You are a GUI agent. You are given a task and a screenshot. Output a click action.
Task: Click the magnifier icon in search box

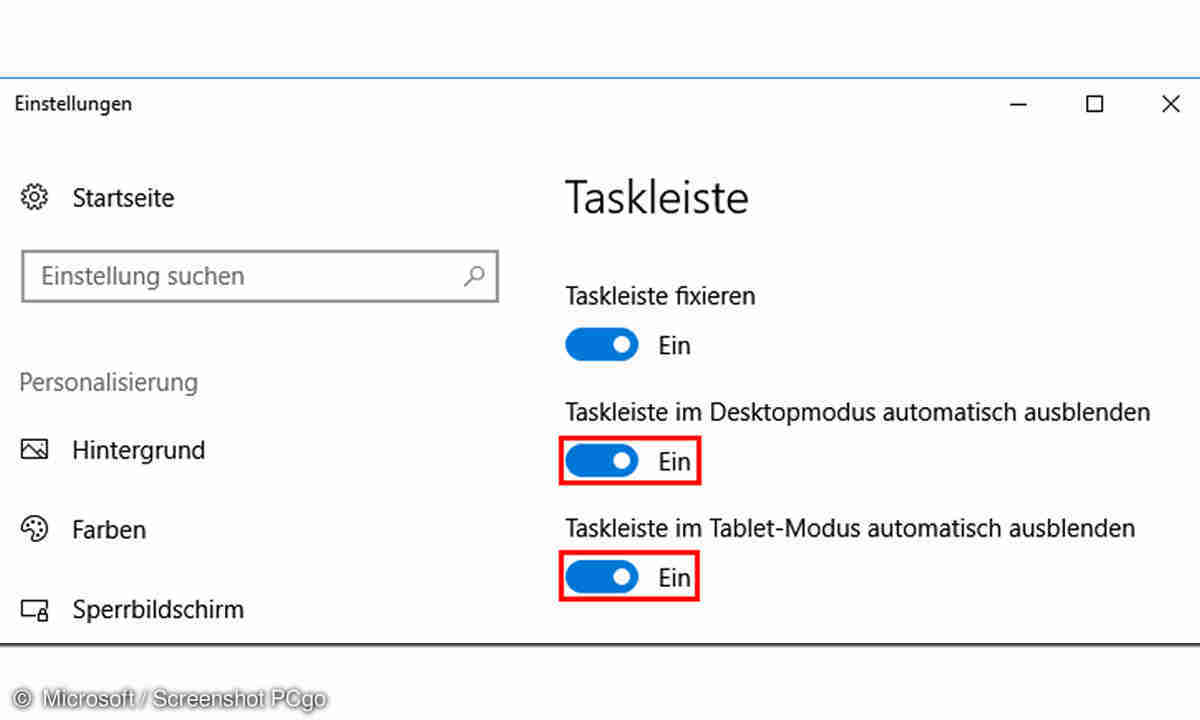pos(474,276)
